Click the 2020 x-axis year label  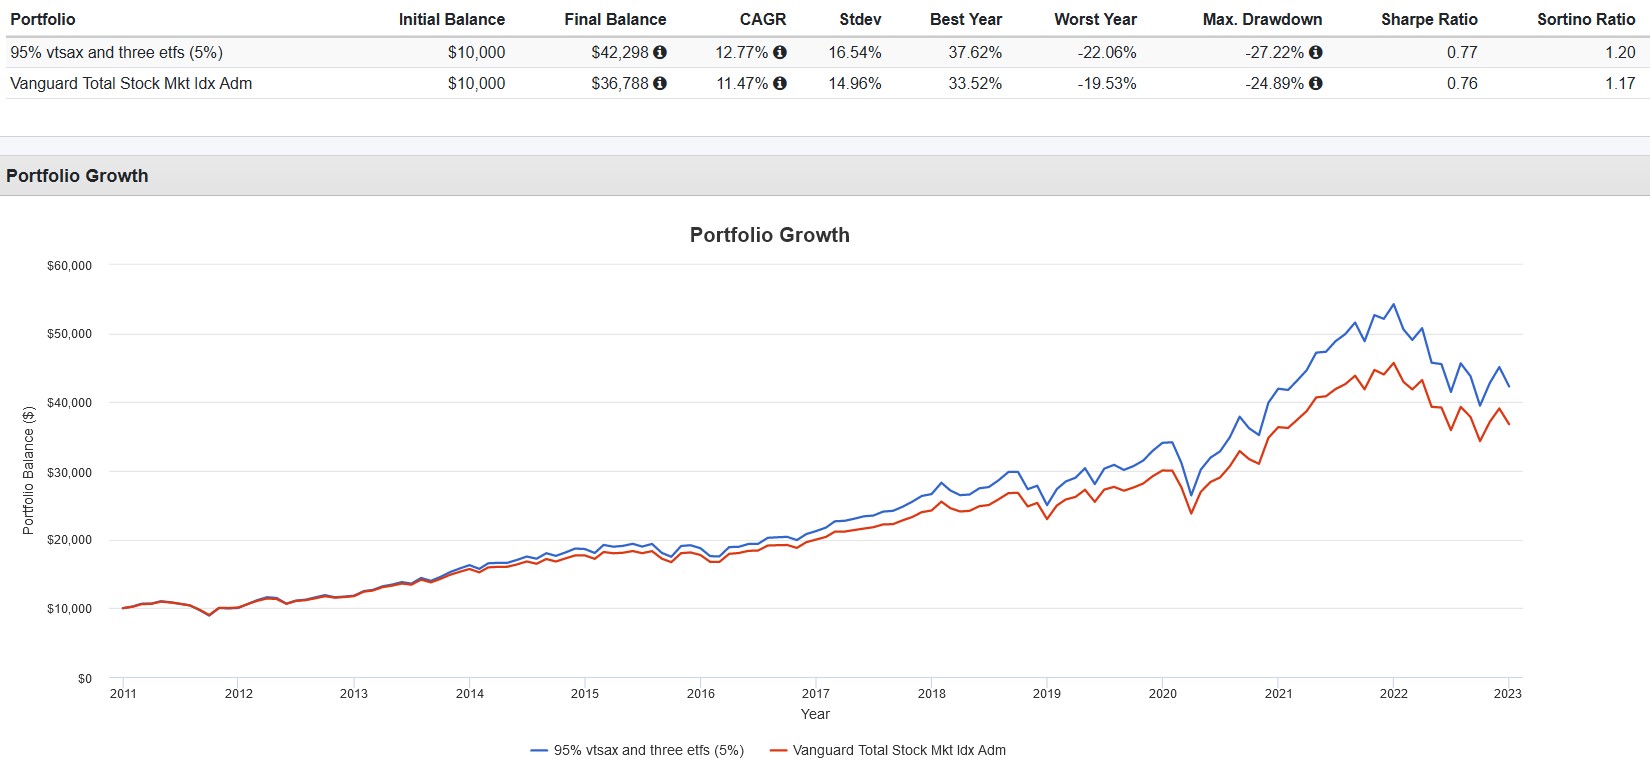coord(1163,693)
